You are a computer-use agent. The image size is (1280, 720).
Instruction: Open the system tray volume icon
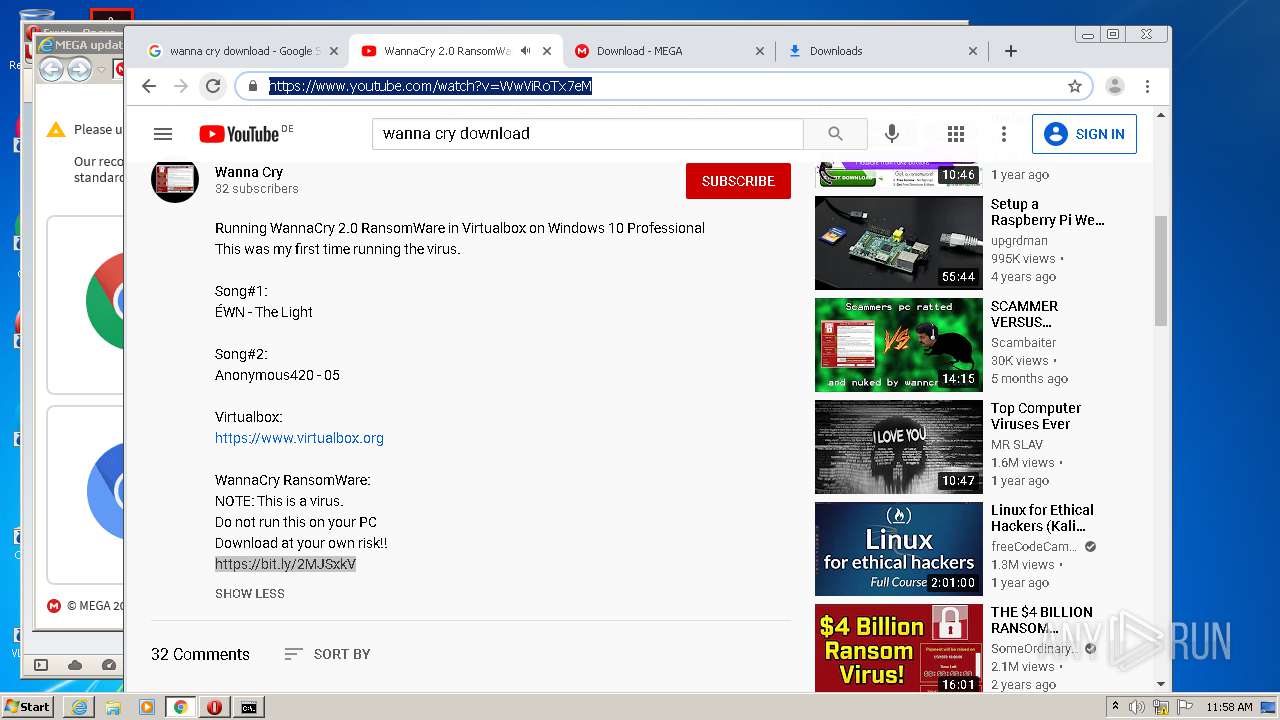pyautogui.click(x=1138, y=707)
